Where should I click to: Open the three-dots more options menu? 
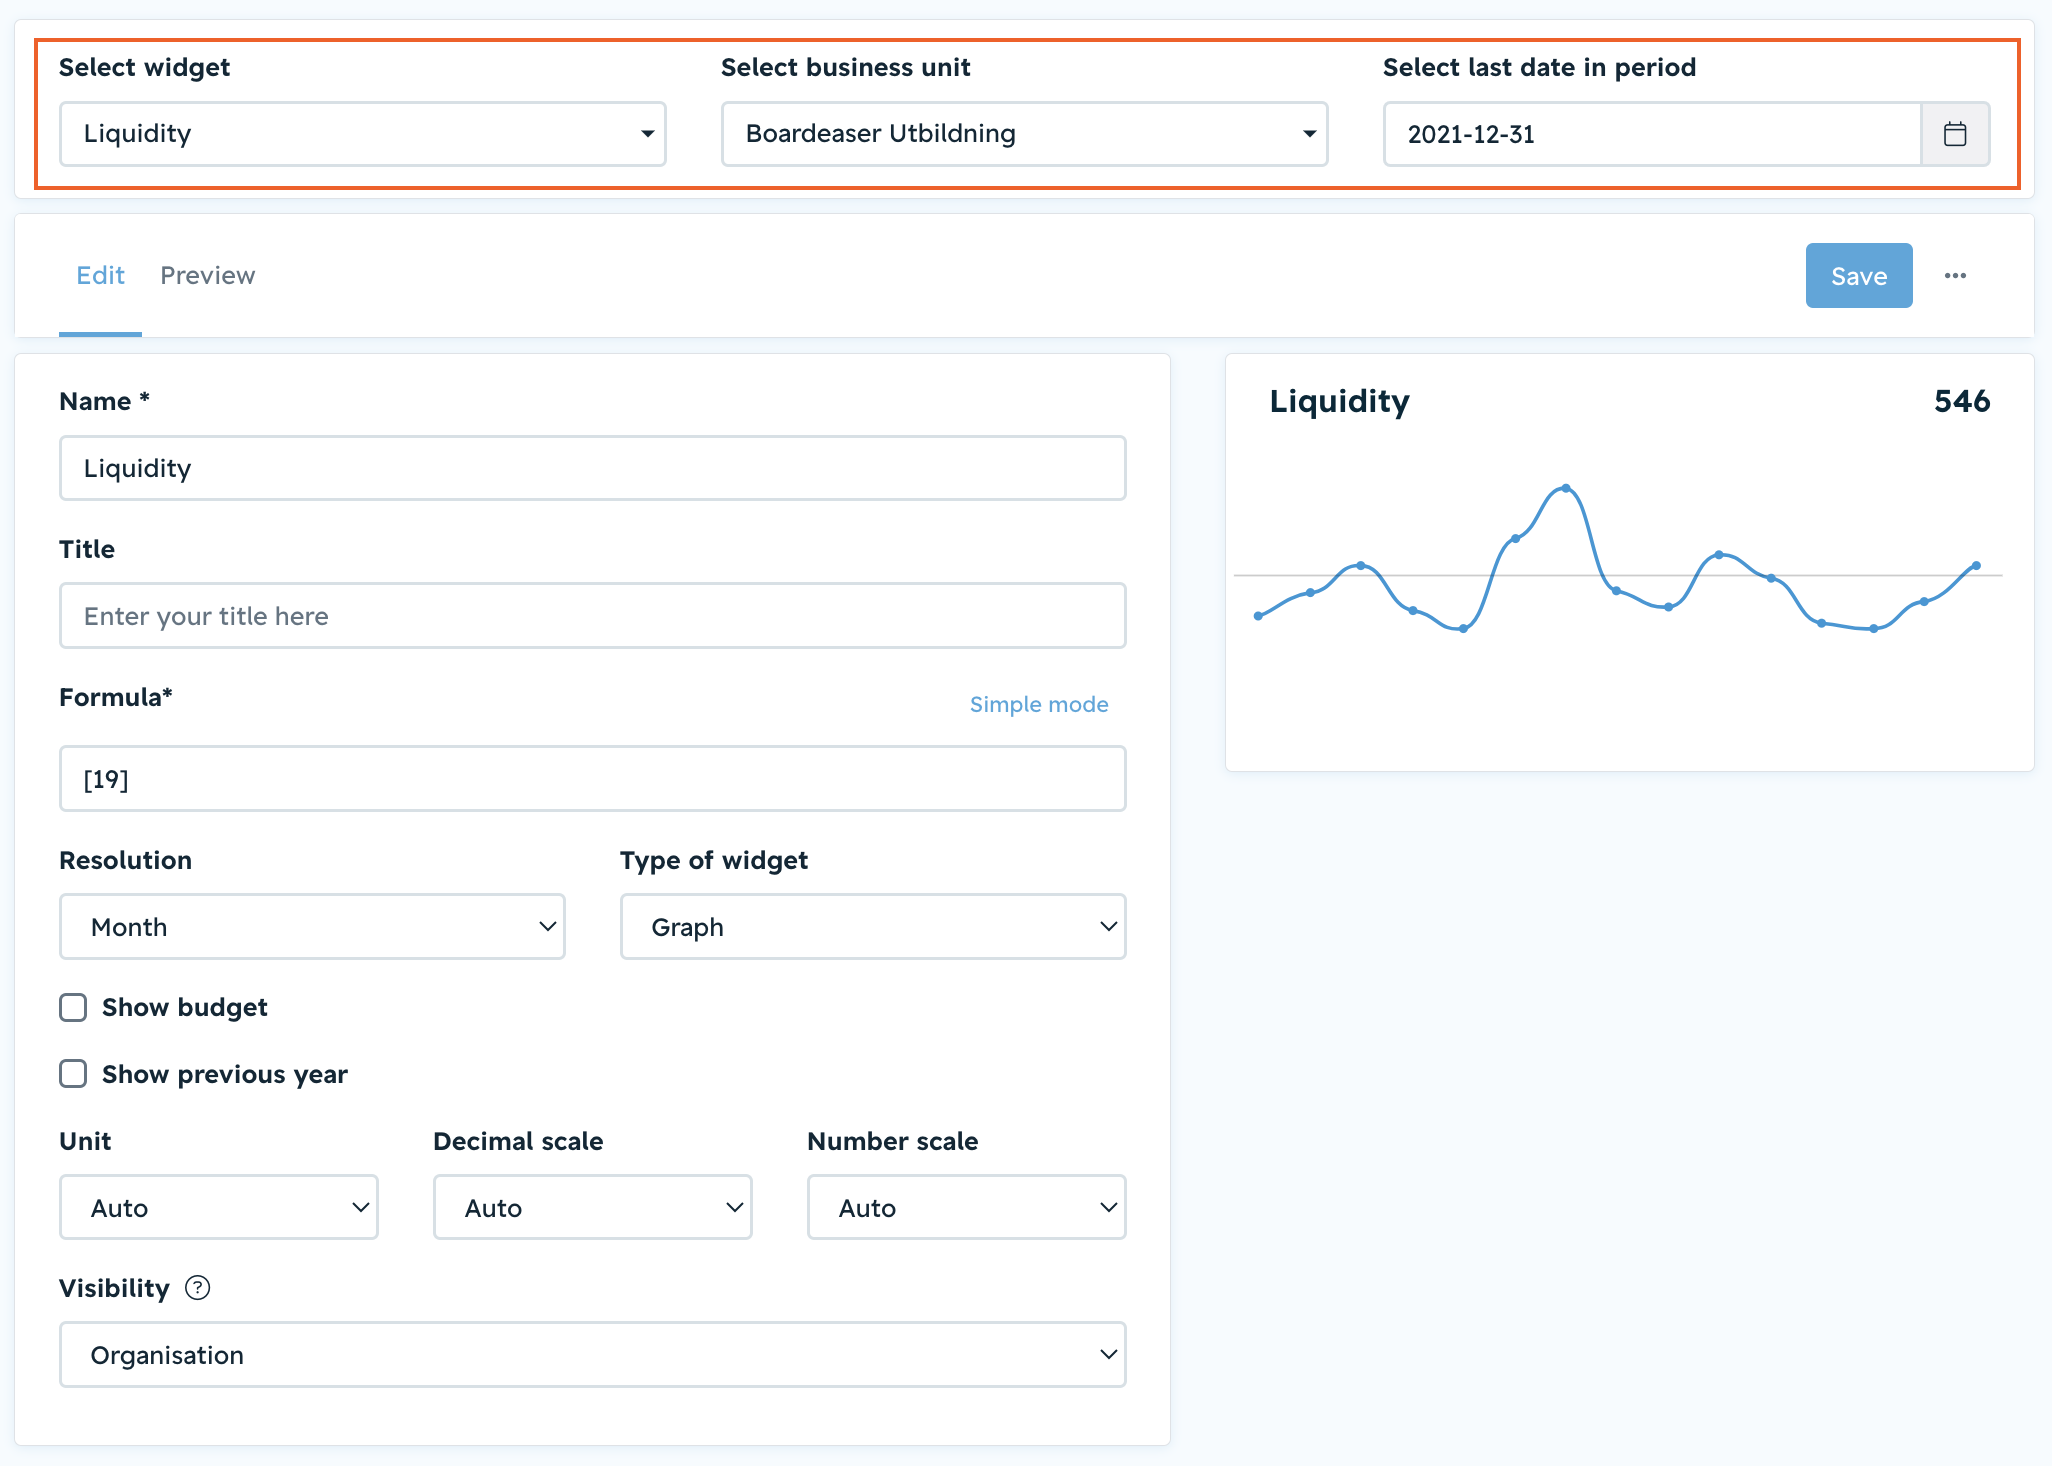[x=1955, y=276]
